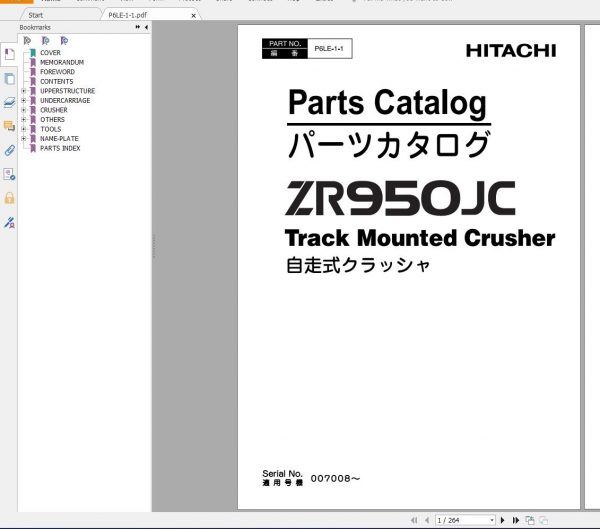Click the 'Serial No.' label on the page
Viewport: 600px width, 529px height.
point(282,473)
